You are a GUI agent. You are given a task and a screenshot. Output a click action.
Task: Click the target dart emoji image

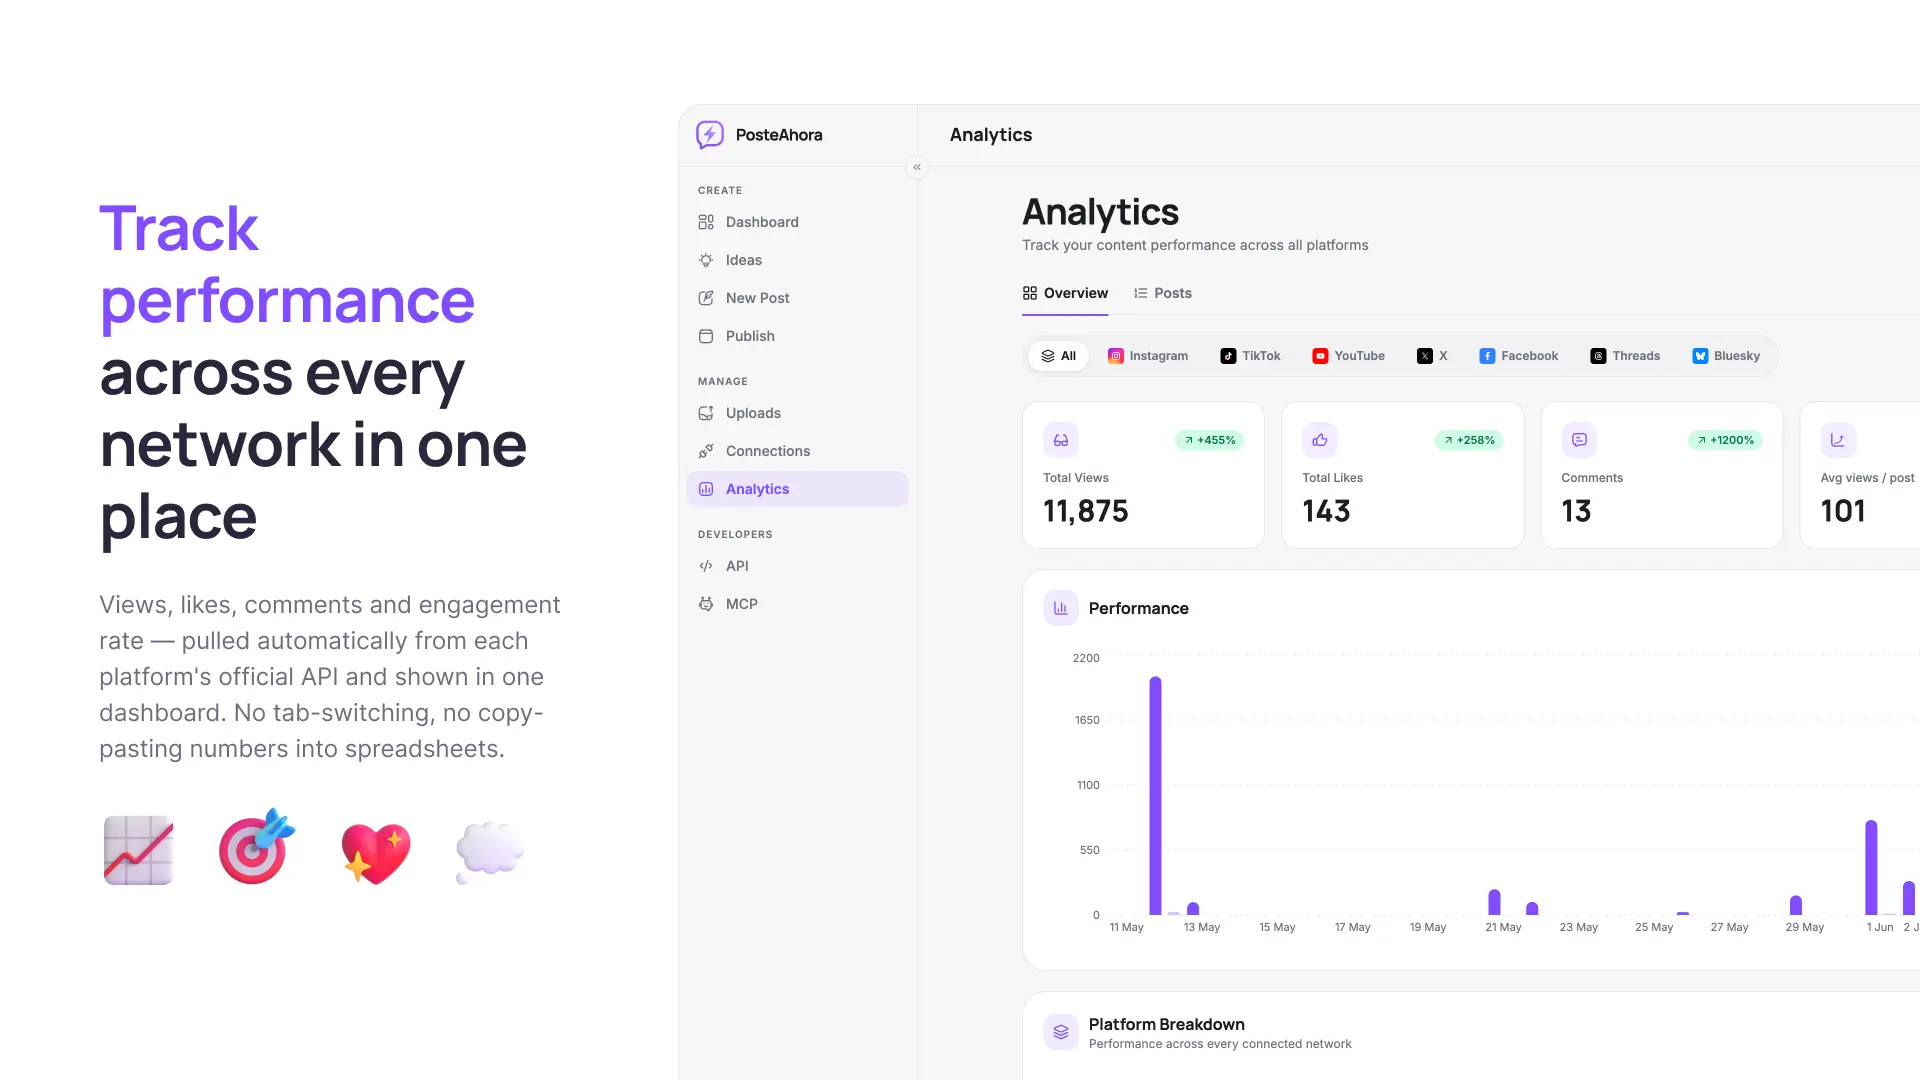pos(256,847)
